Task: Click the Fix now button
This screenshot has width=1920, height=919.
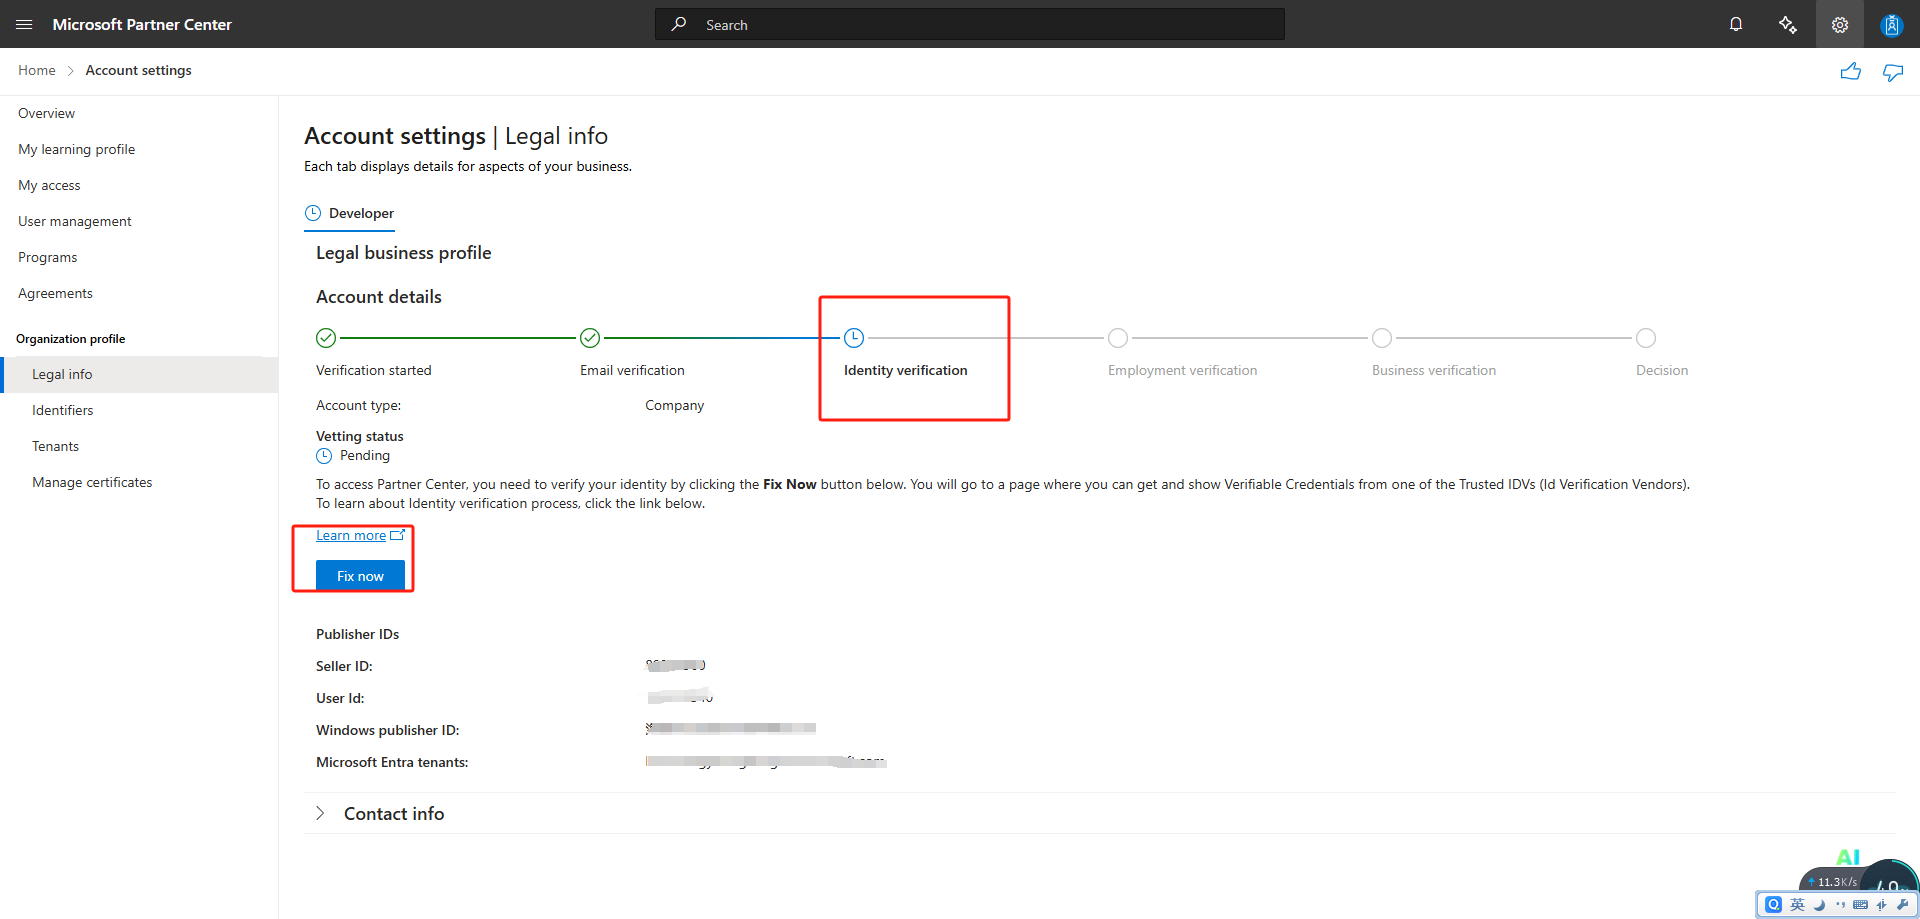Action: (x=360, y=576)
